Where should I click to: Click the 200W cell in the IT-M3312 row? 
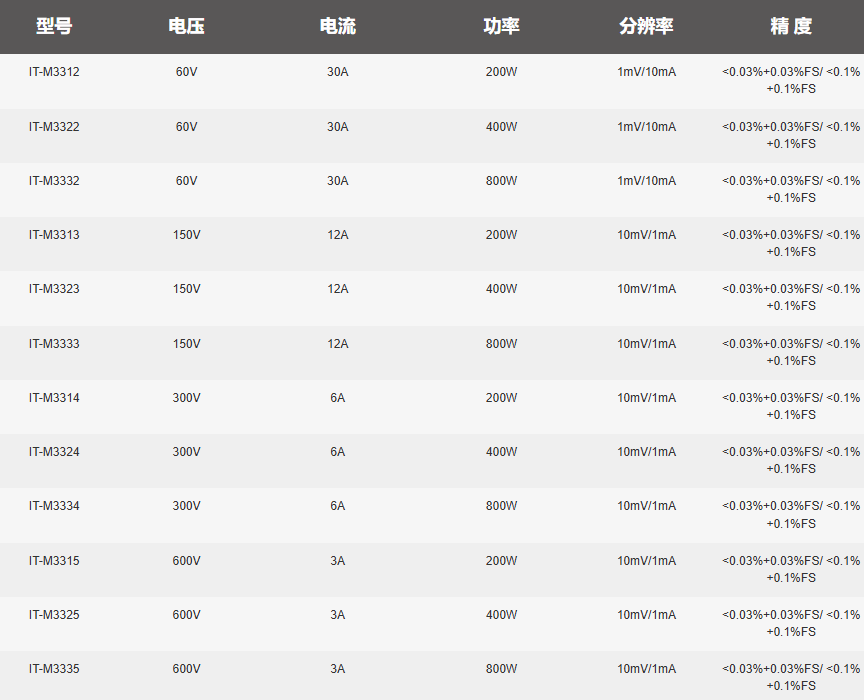(501, 72)
